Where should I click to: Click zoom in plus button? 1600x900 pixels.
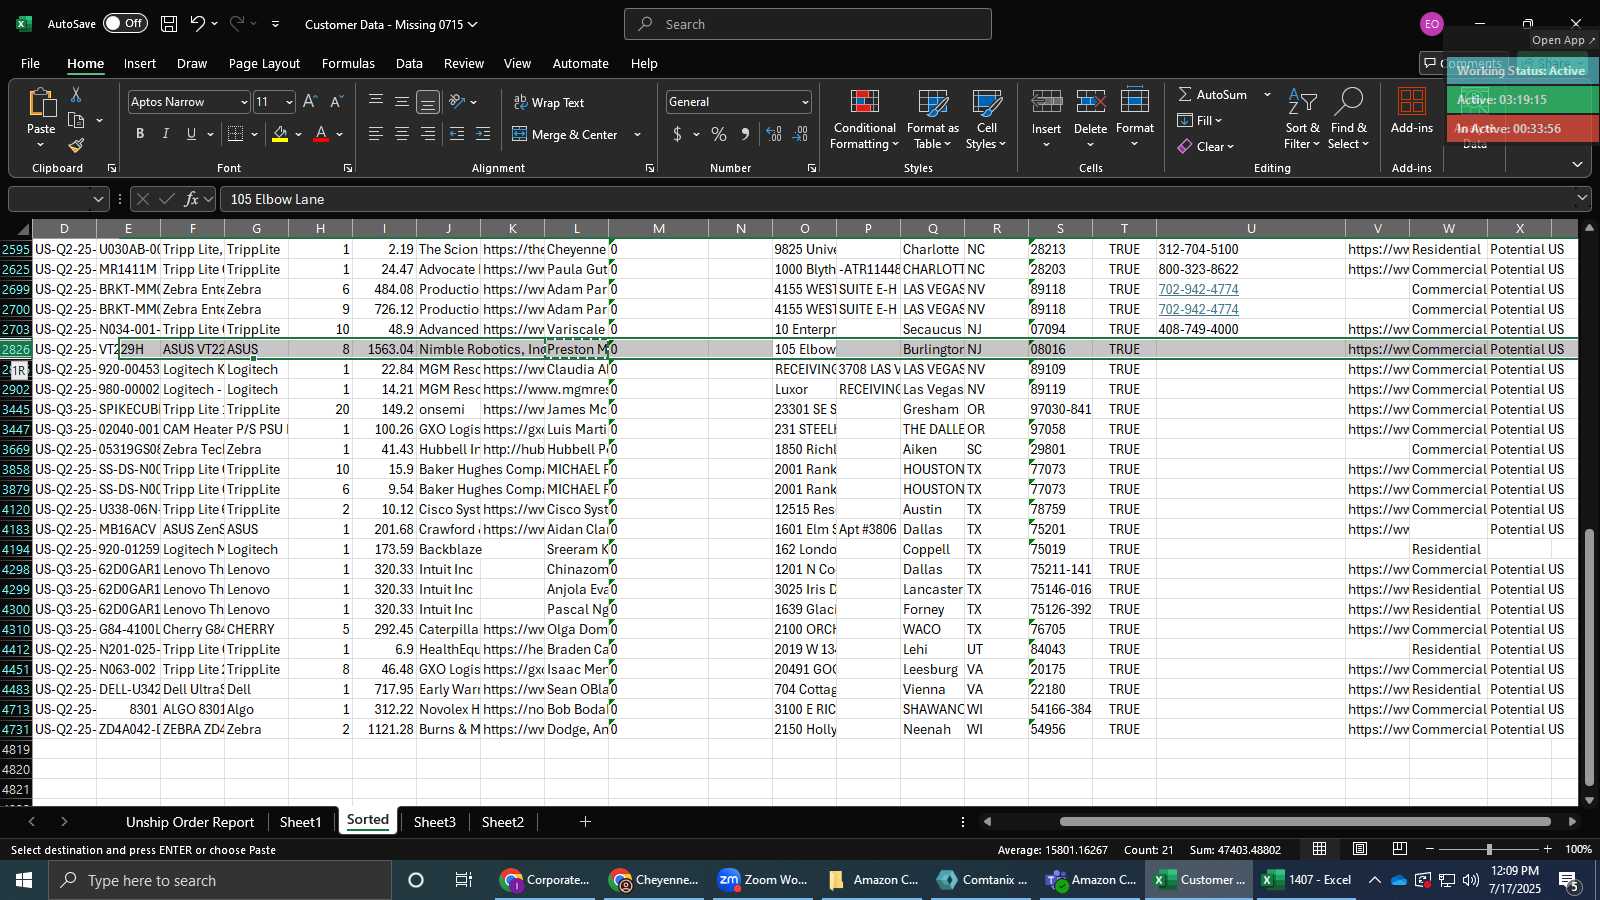point(1547,849)
